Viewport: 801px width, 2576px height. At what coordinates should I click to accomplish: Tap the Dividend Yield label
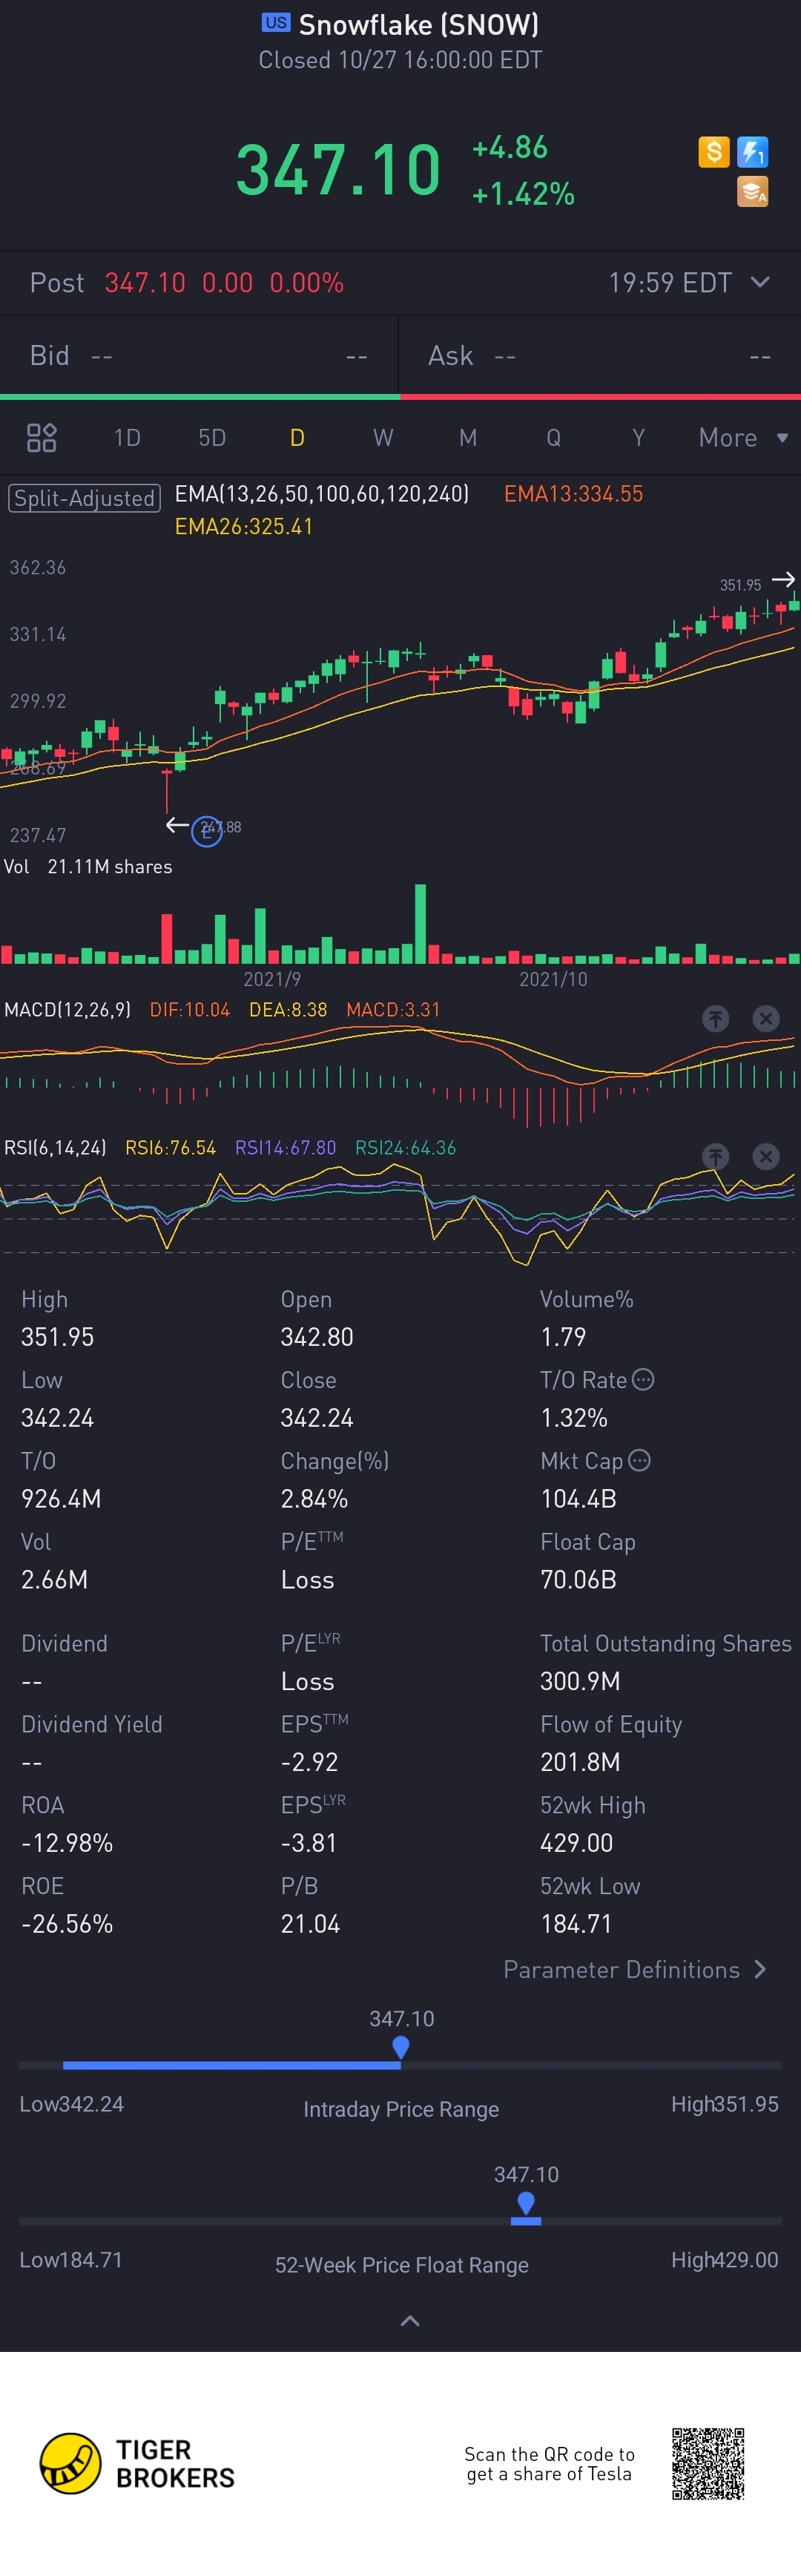pyautogui.click(x=92, y=1724)
